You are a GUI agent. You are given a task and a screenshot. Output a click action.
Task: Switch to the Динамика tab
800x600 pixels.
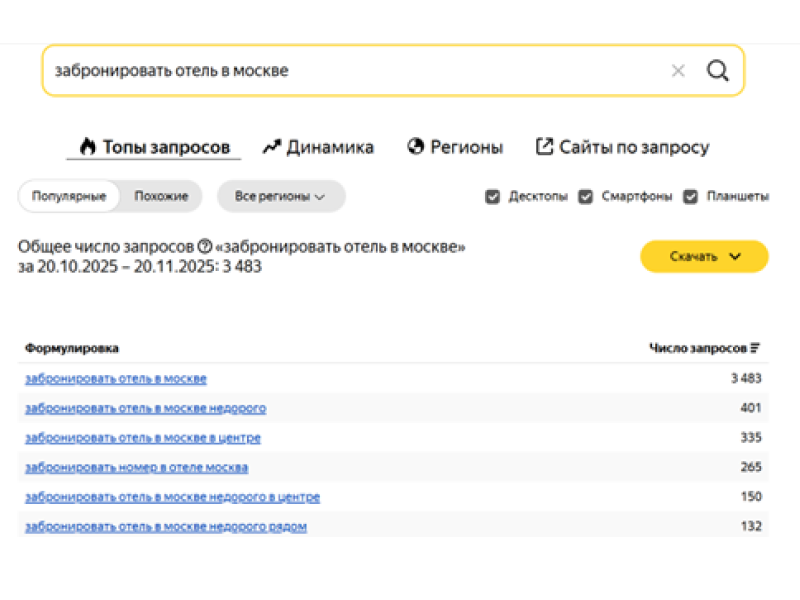318,147
